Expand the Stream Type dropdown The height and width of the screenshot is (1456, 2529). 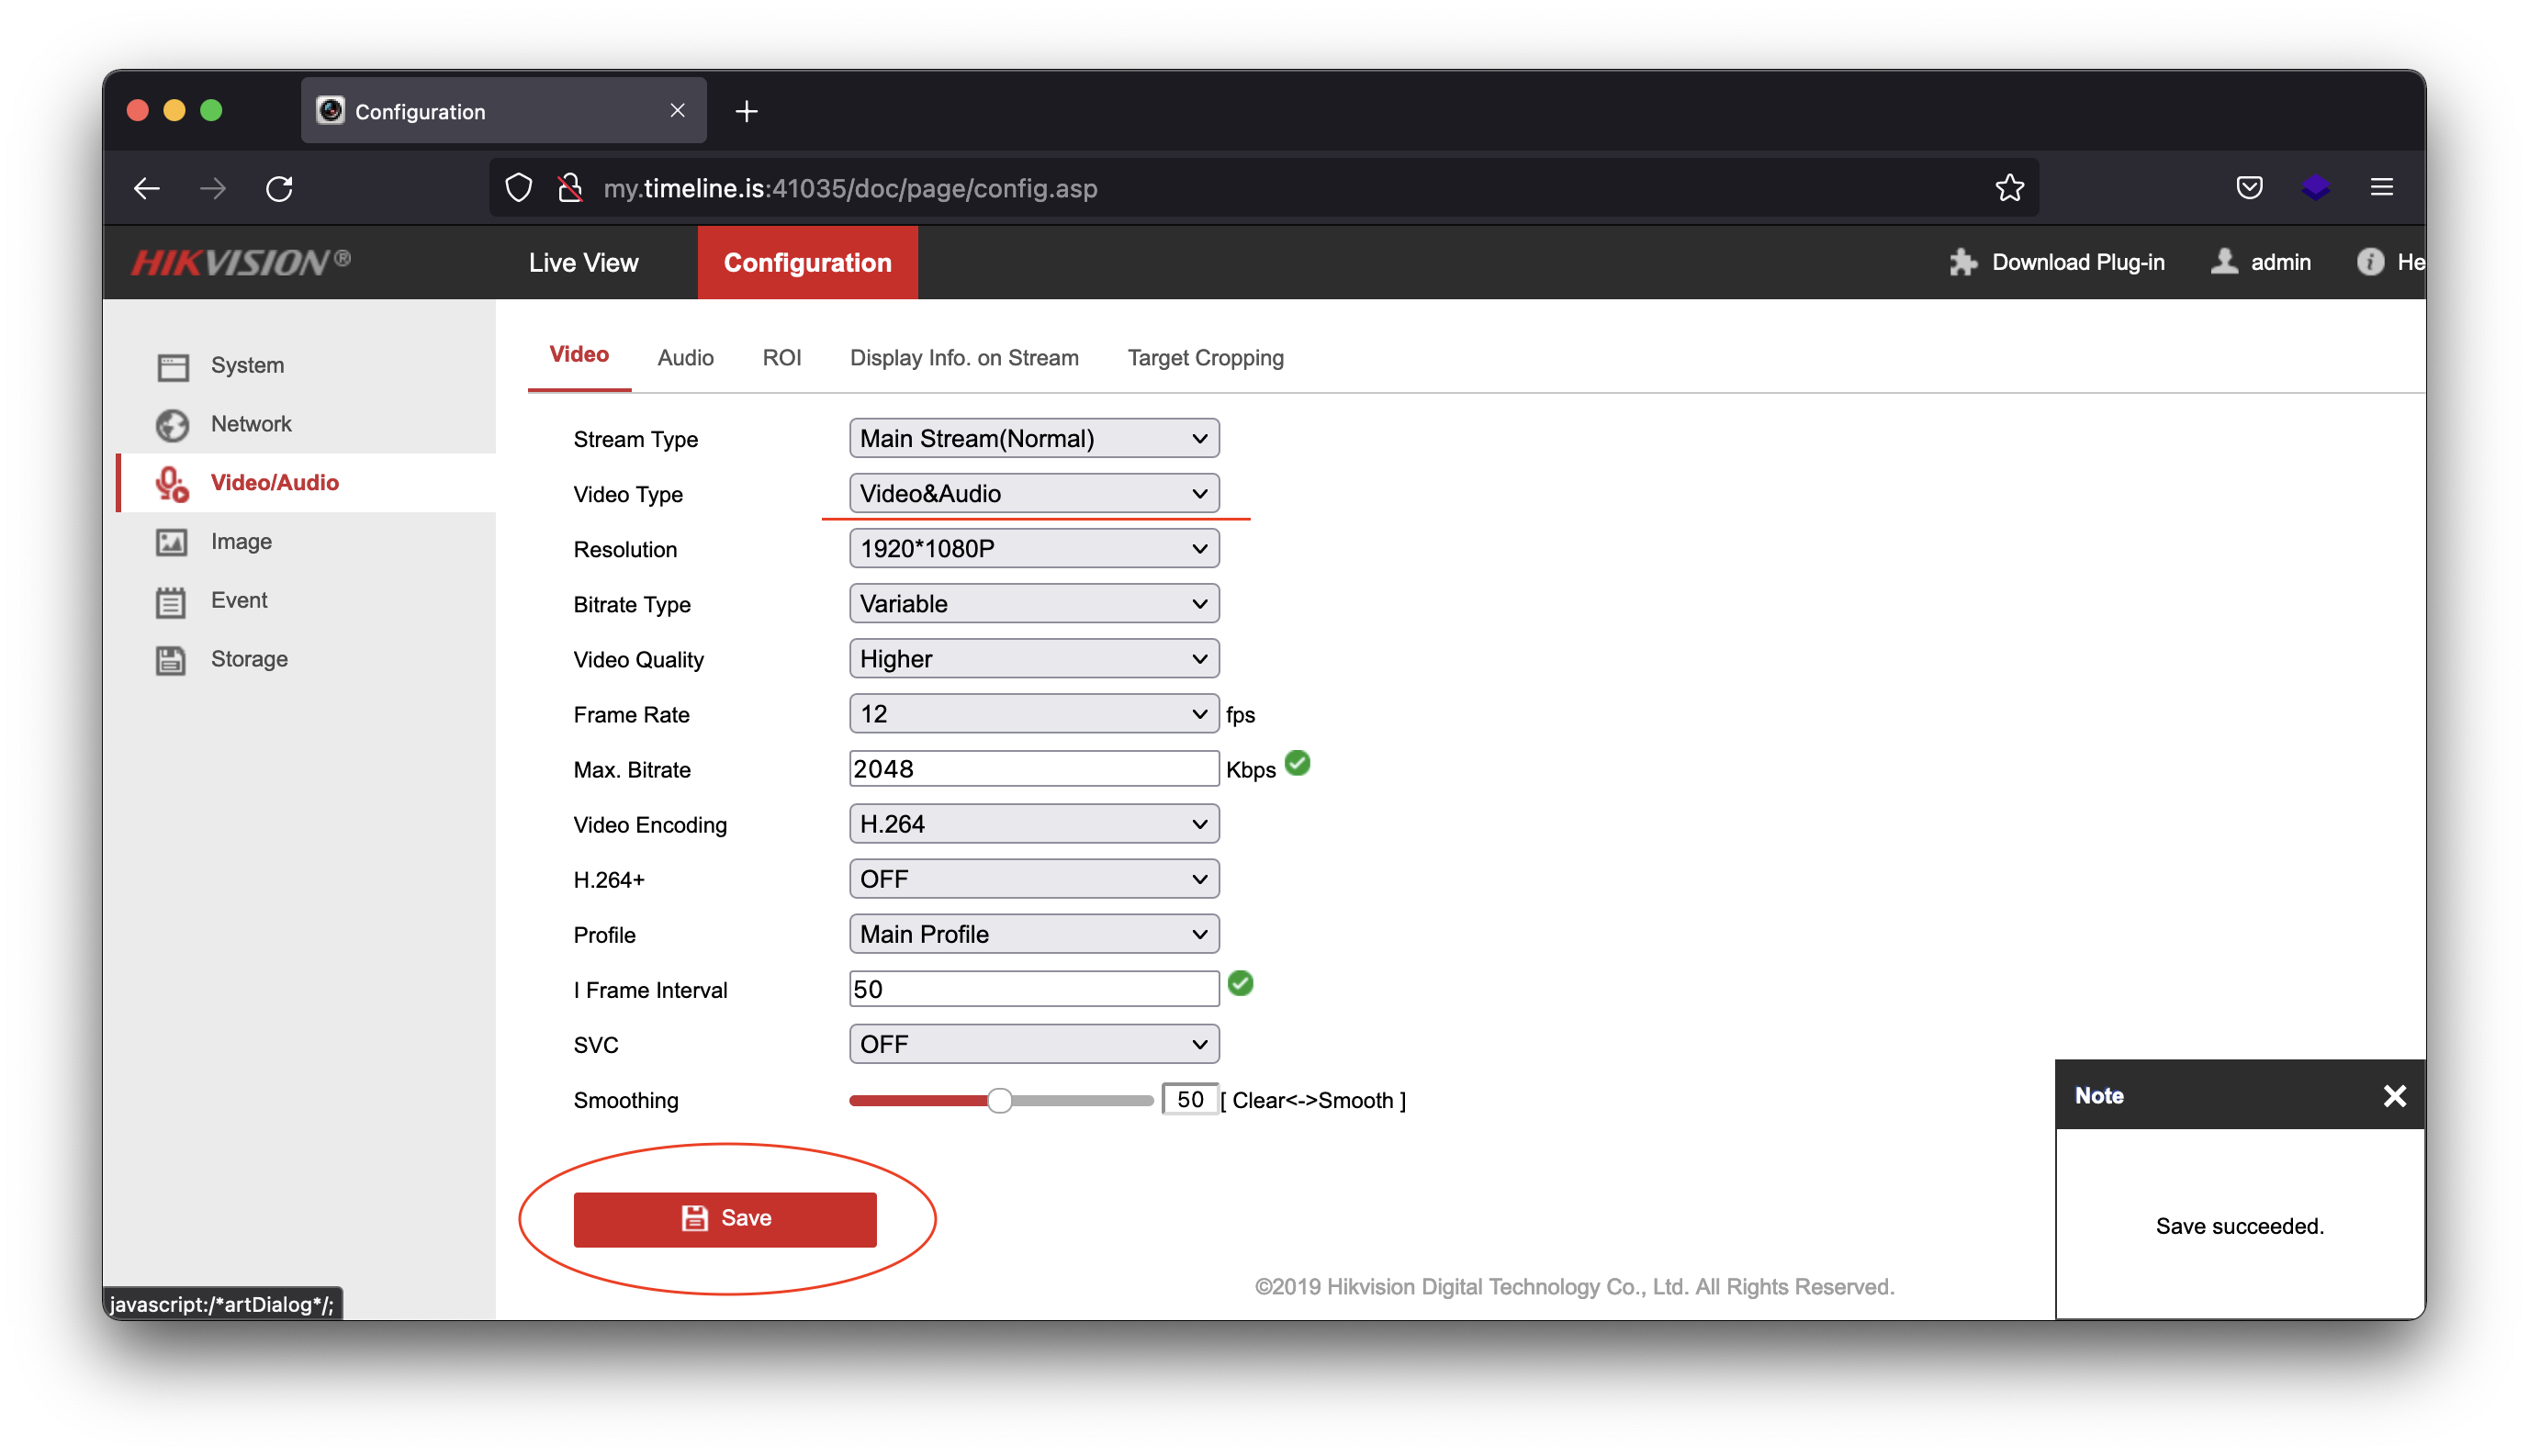[1033, 439]
